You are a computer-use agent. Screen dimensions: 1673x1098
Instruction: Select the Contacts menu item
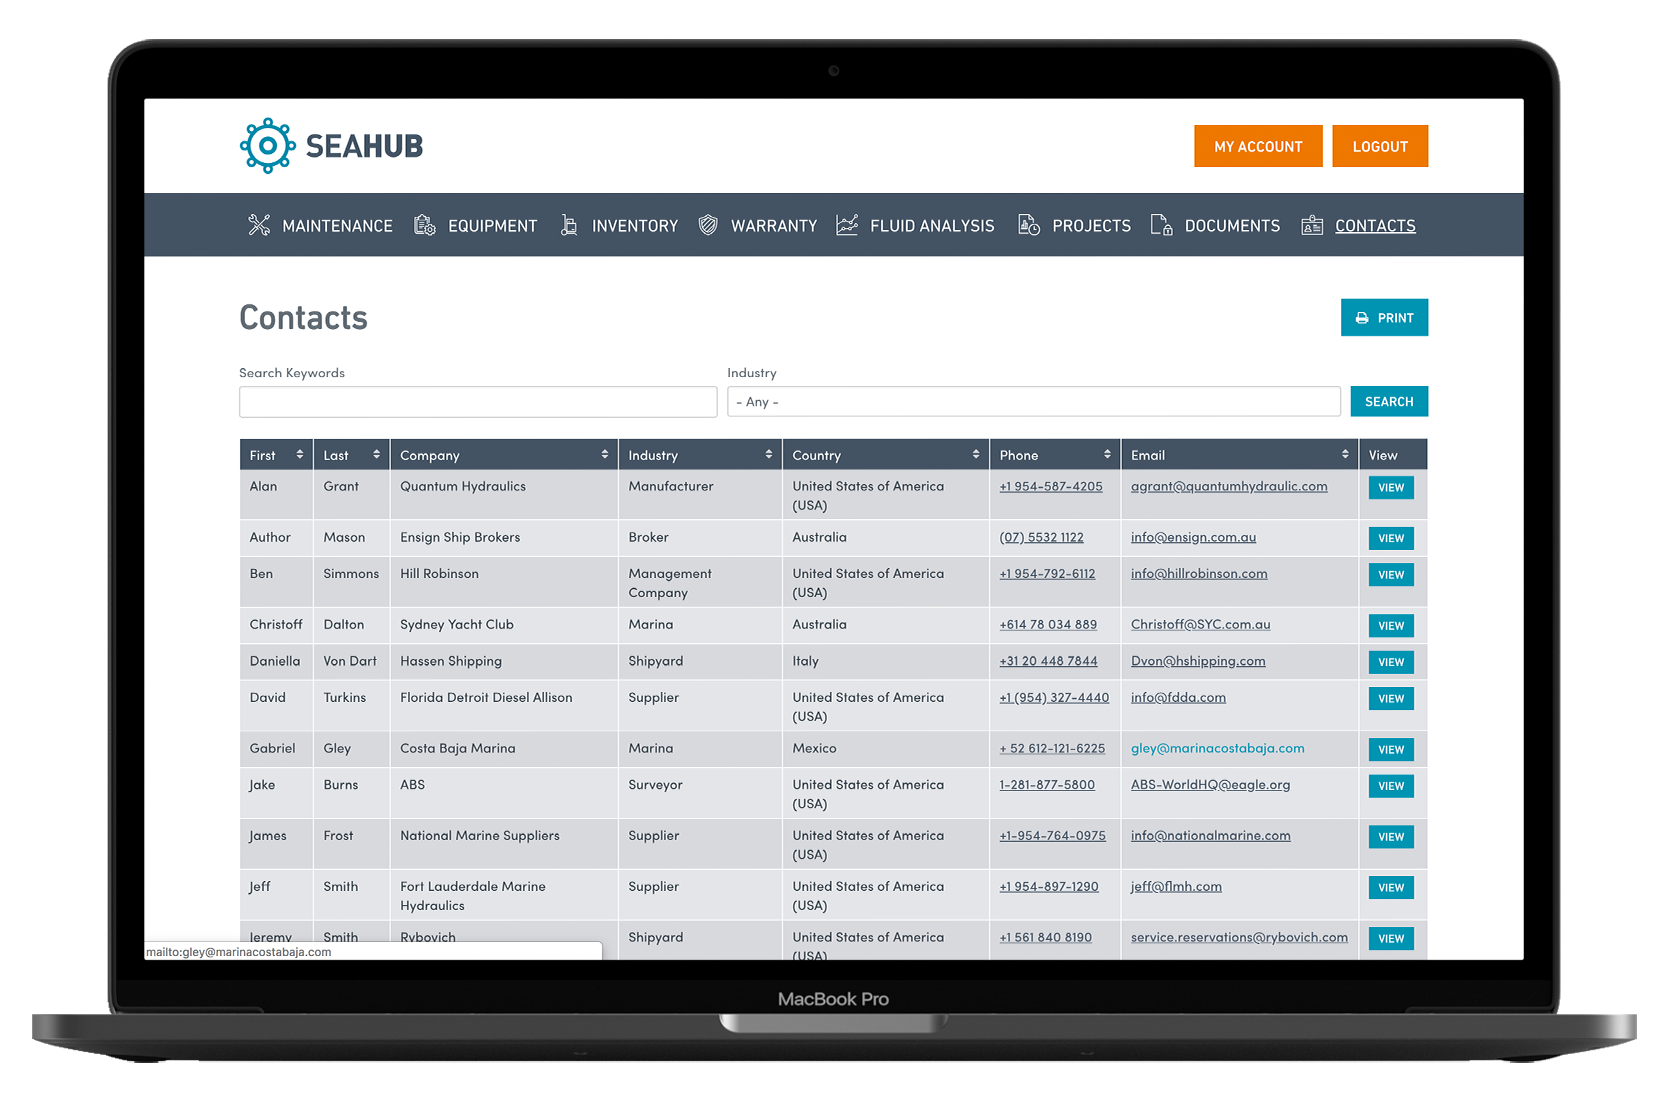[1375, 226]
